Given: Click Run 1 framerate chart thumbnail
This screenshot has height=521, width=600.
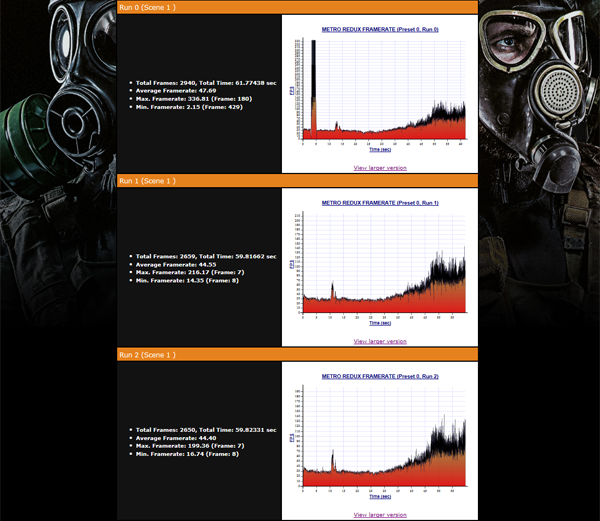Looking at the screenshot, I should click(380, 264).
